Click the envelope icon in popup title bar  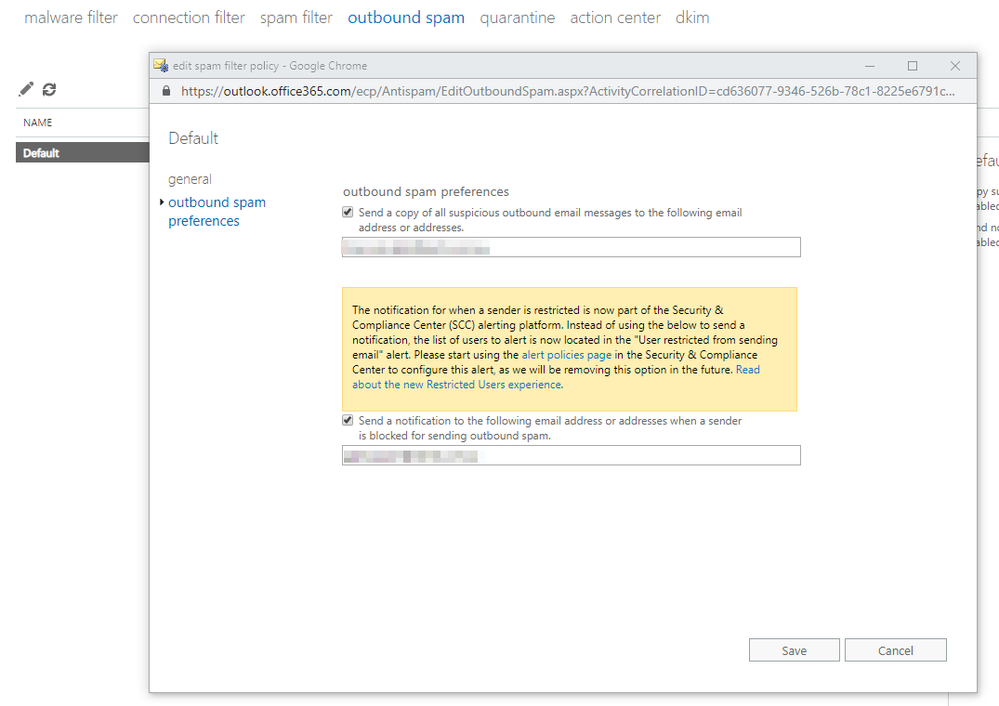[161, 65]
